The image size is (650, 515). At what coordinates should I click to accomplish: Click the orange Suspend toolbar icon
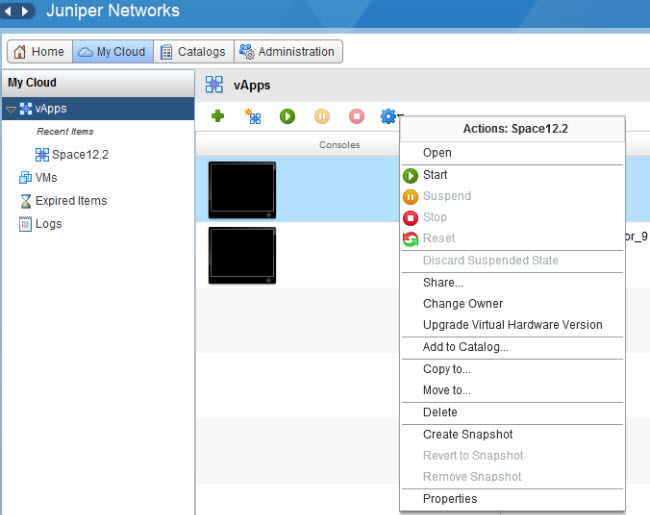click(x=322, y=117)
